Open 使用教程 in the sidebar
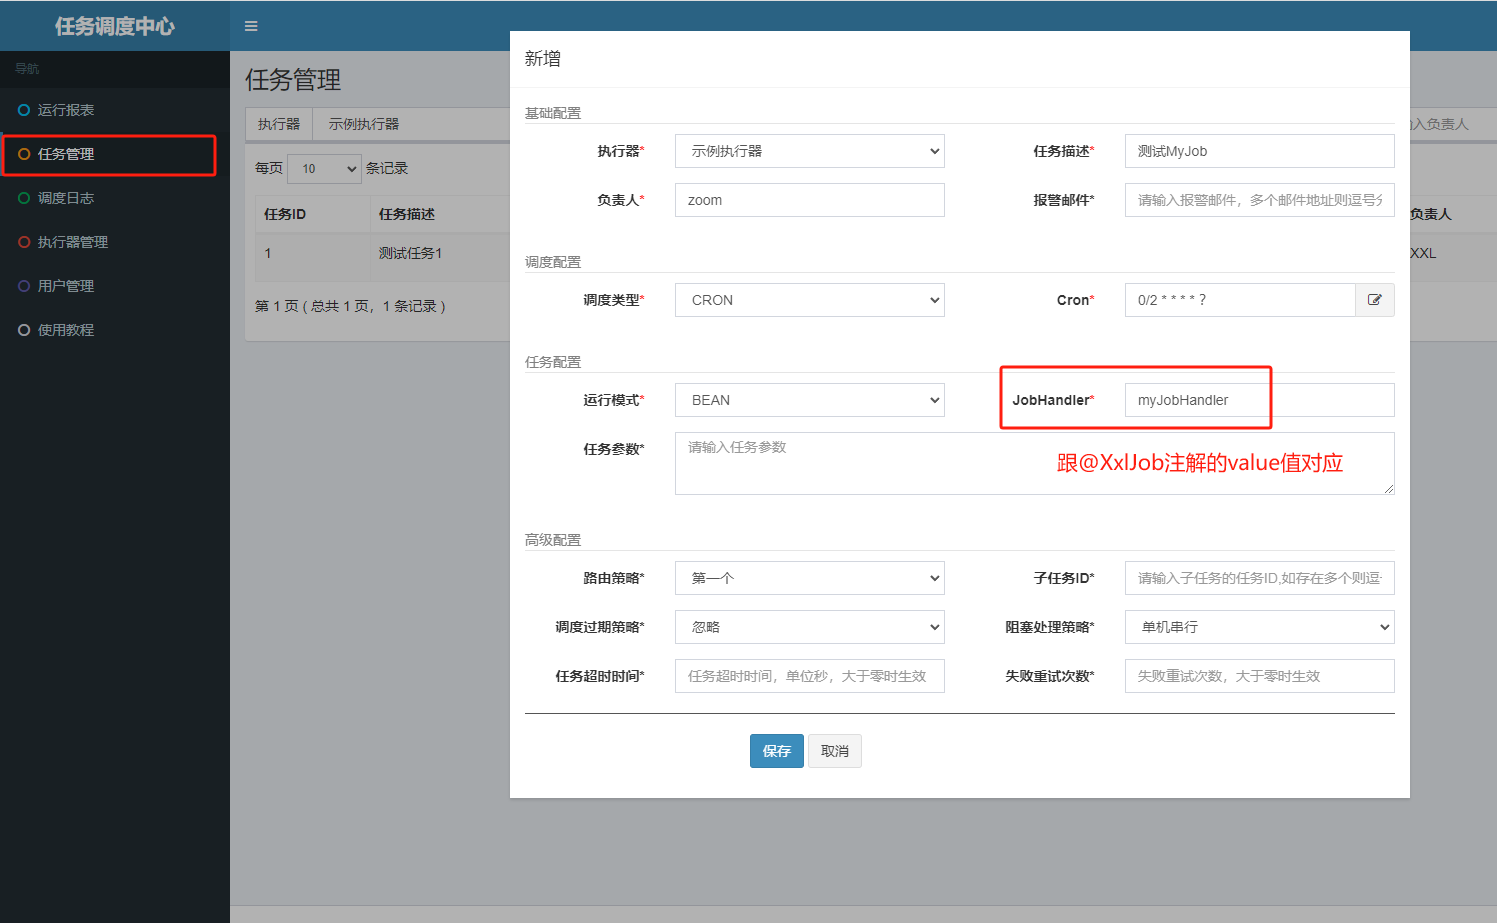 pos(115,330)
